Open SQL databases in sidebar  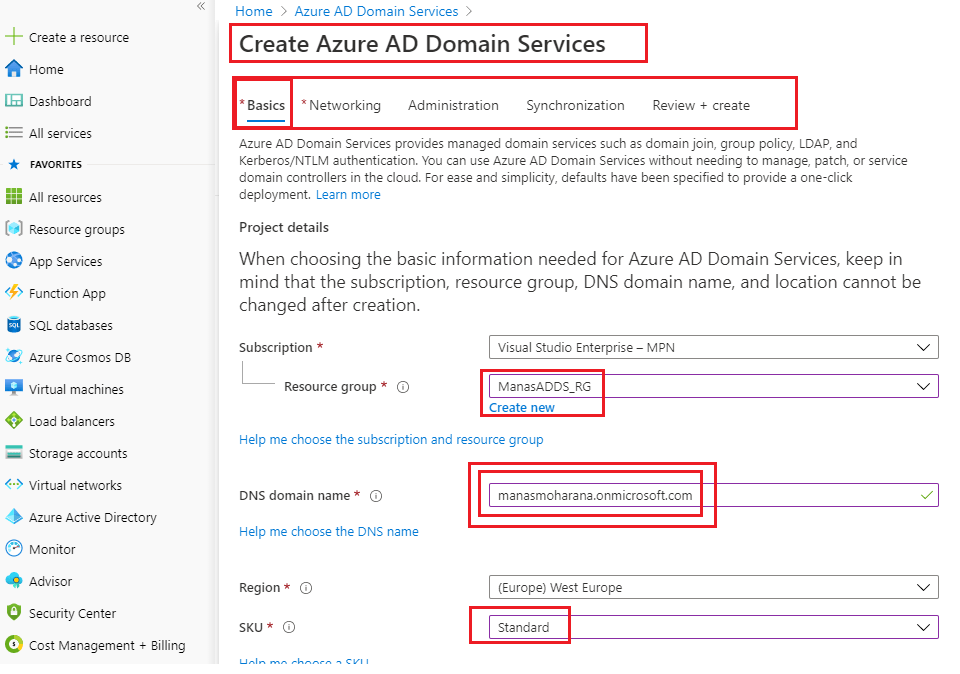click(70, 325)
